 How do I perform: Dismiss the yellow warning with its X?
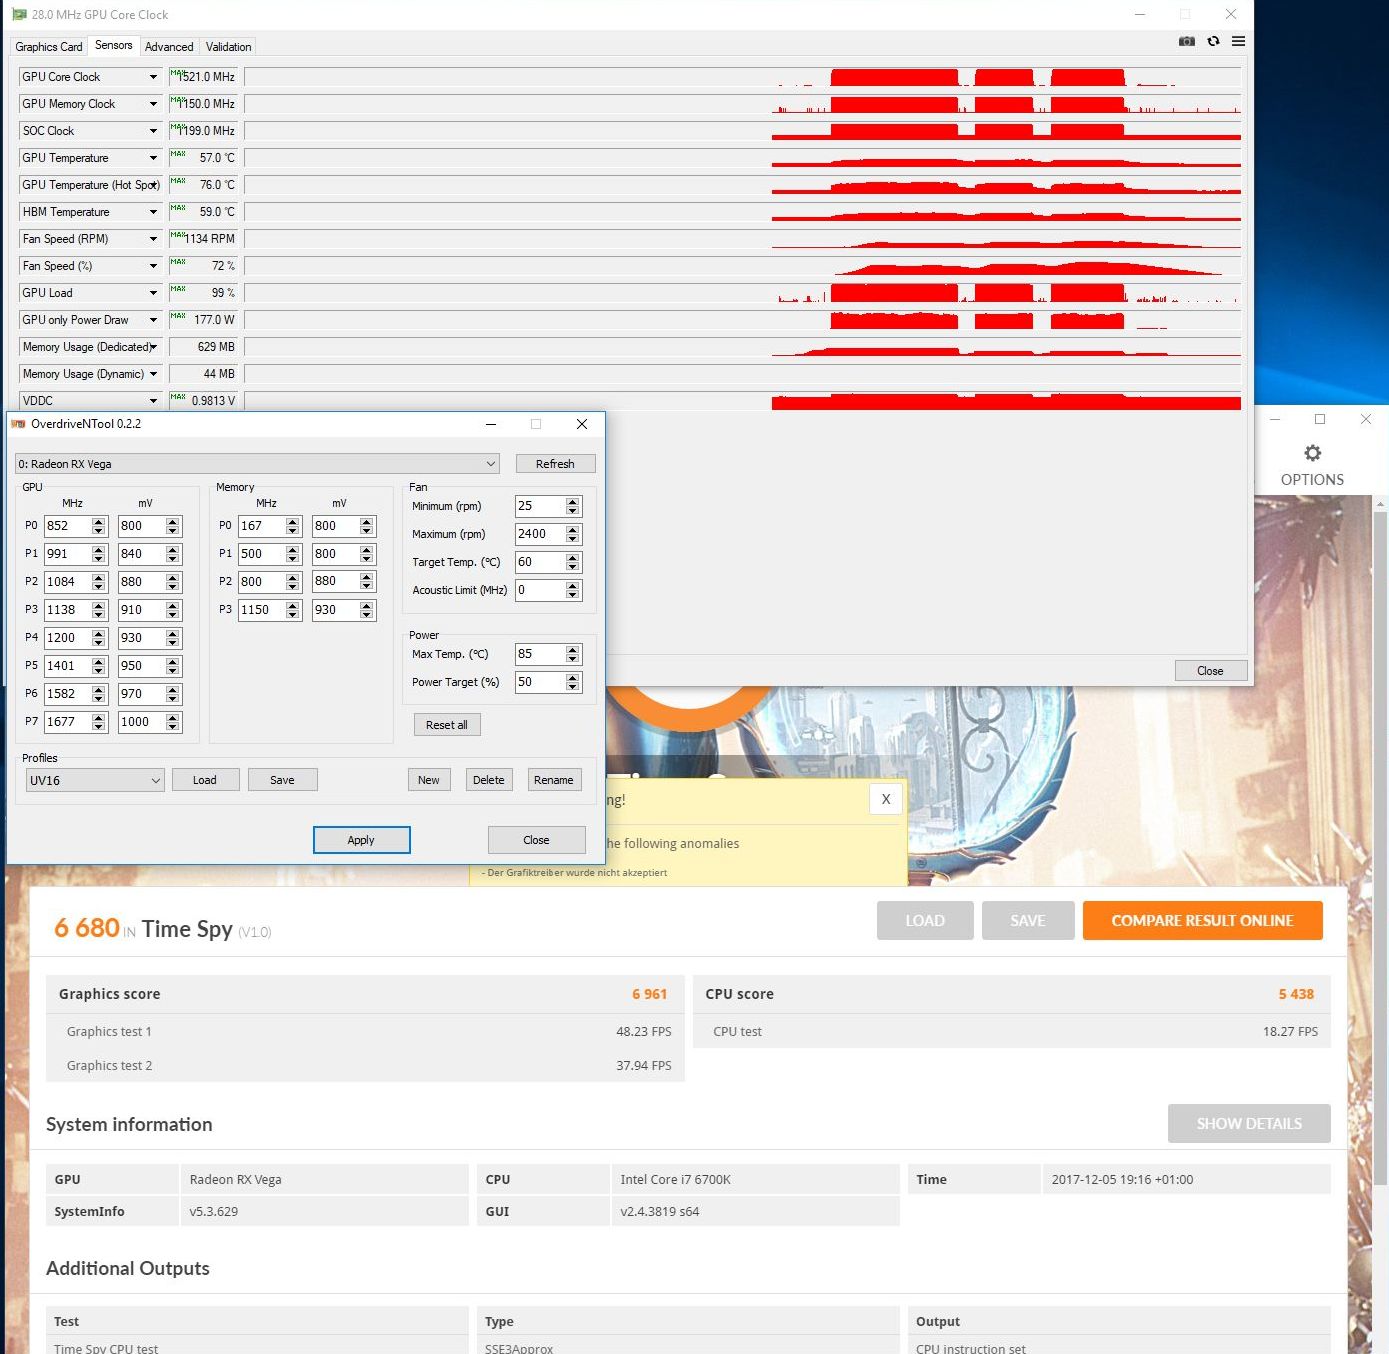[886, 799]
